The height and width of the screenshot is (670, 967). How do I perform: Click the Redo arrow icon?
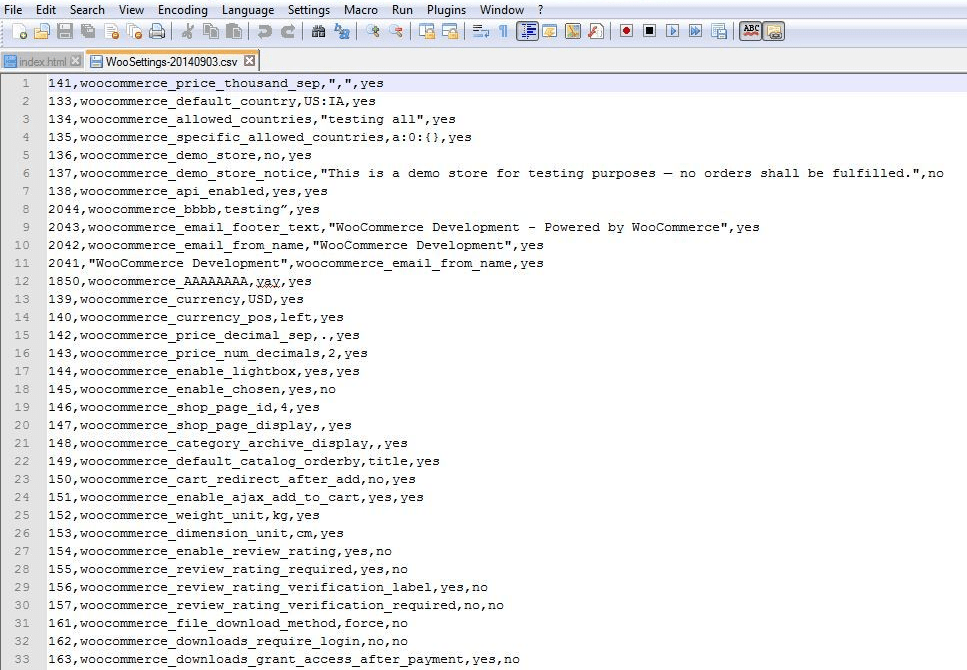coord(287,31)
